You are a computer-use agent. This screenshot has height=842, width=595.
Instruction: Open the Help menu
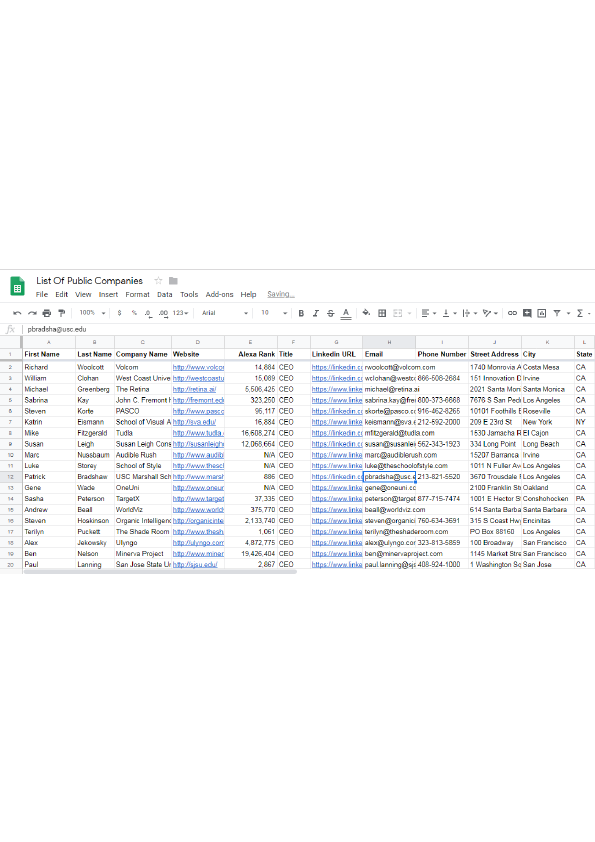(248, 294)
